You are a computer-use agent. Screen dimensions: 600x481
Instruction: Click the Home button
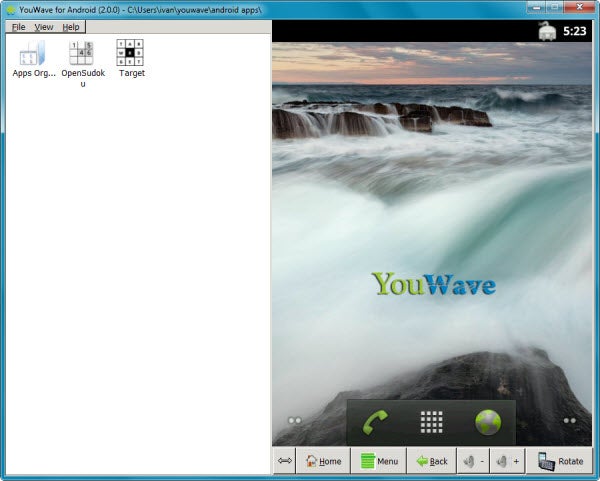pos(324,461)
